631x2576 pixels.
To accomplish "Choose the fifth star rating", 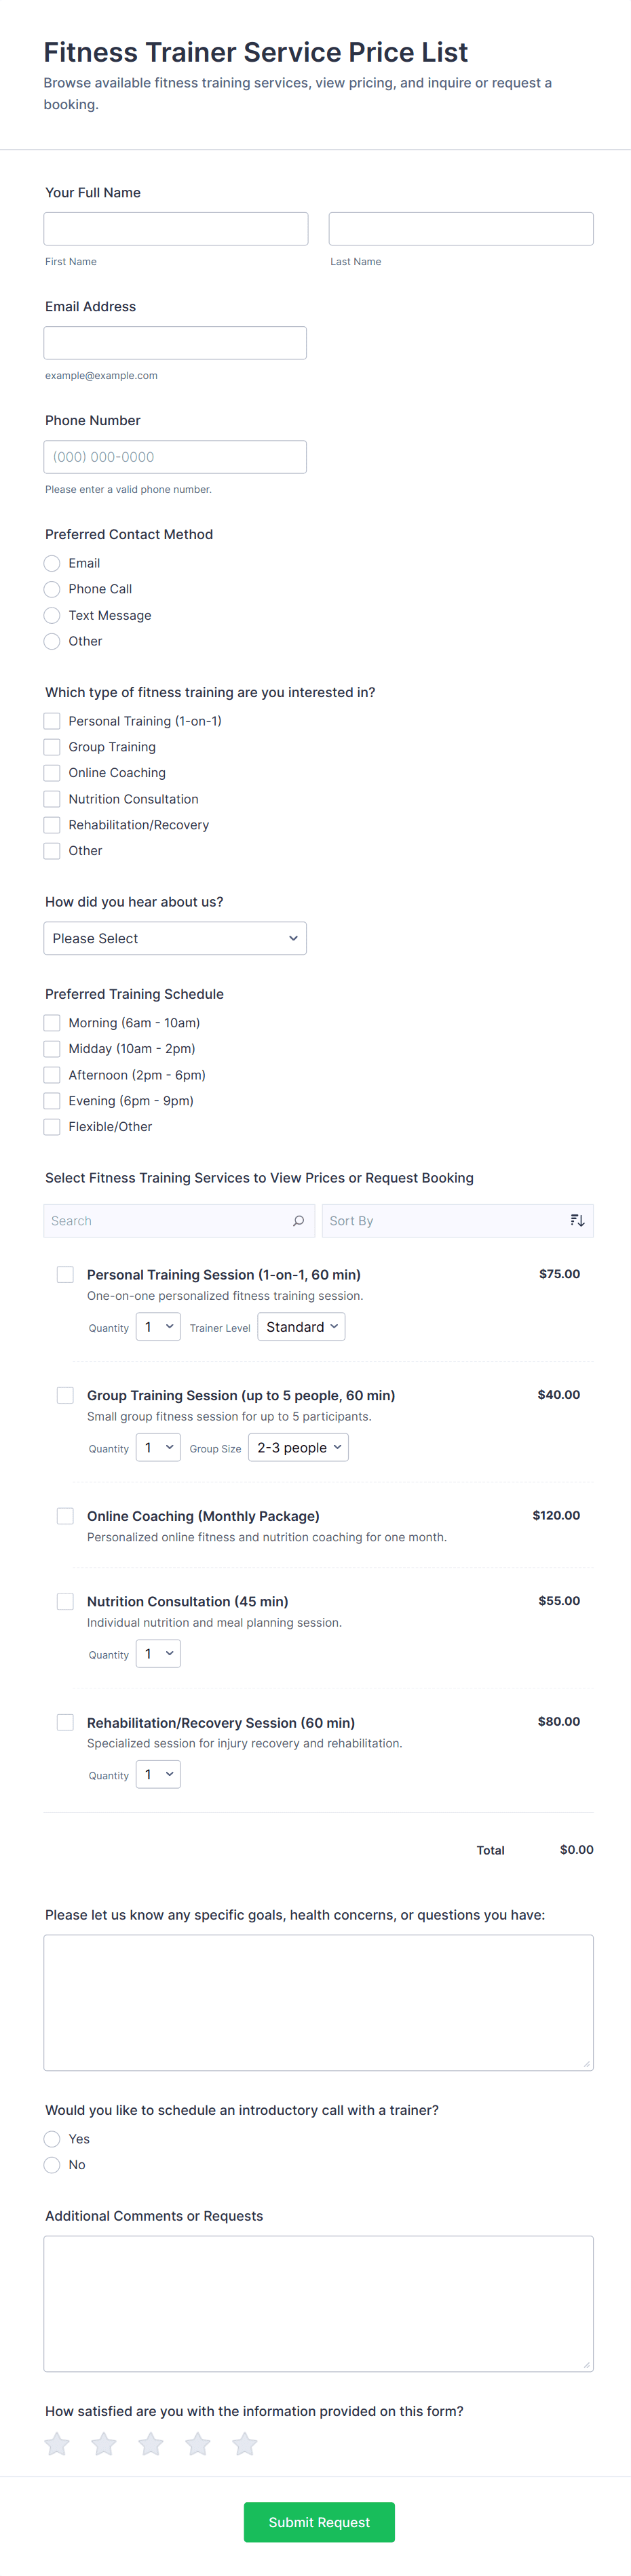I will point(245,2444).
